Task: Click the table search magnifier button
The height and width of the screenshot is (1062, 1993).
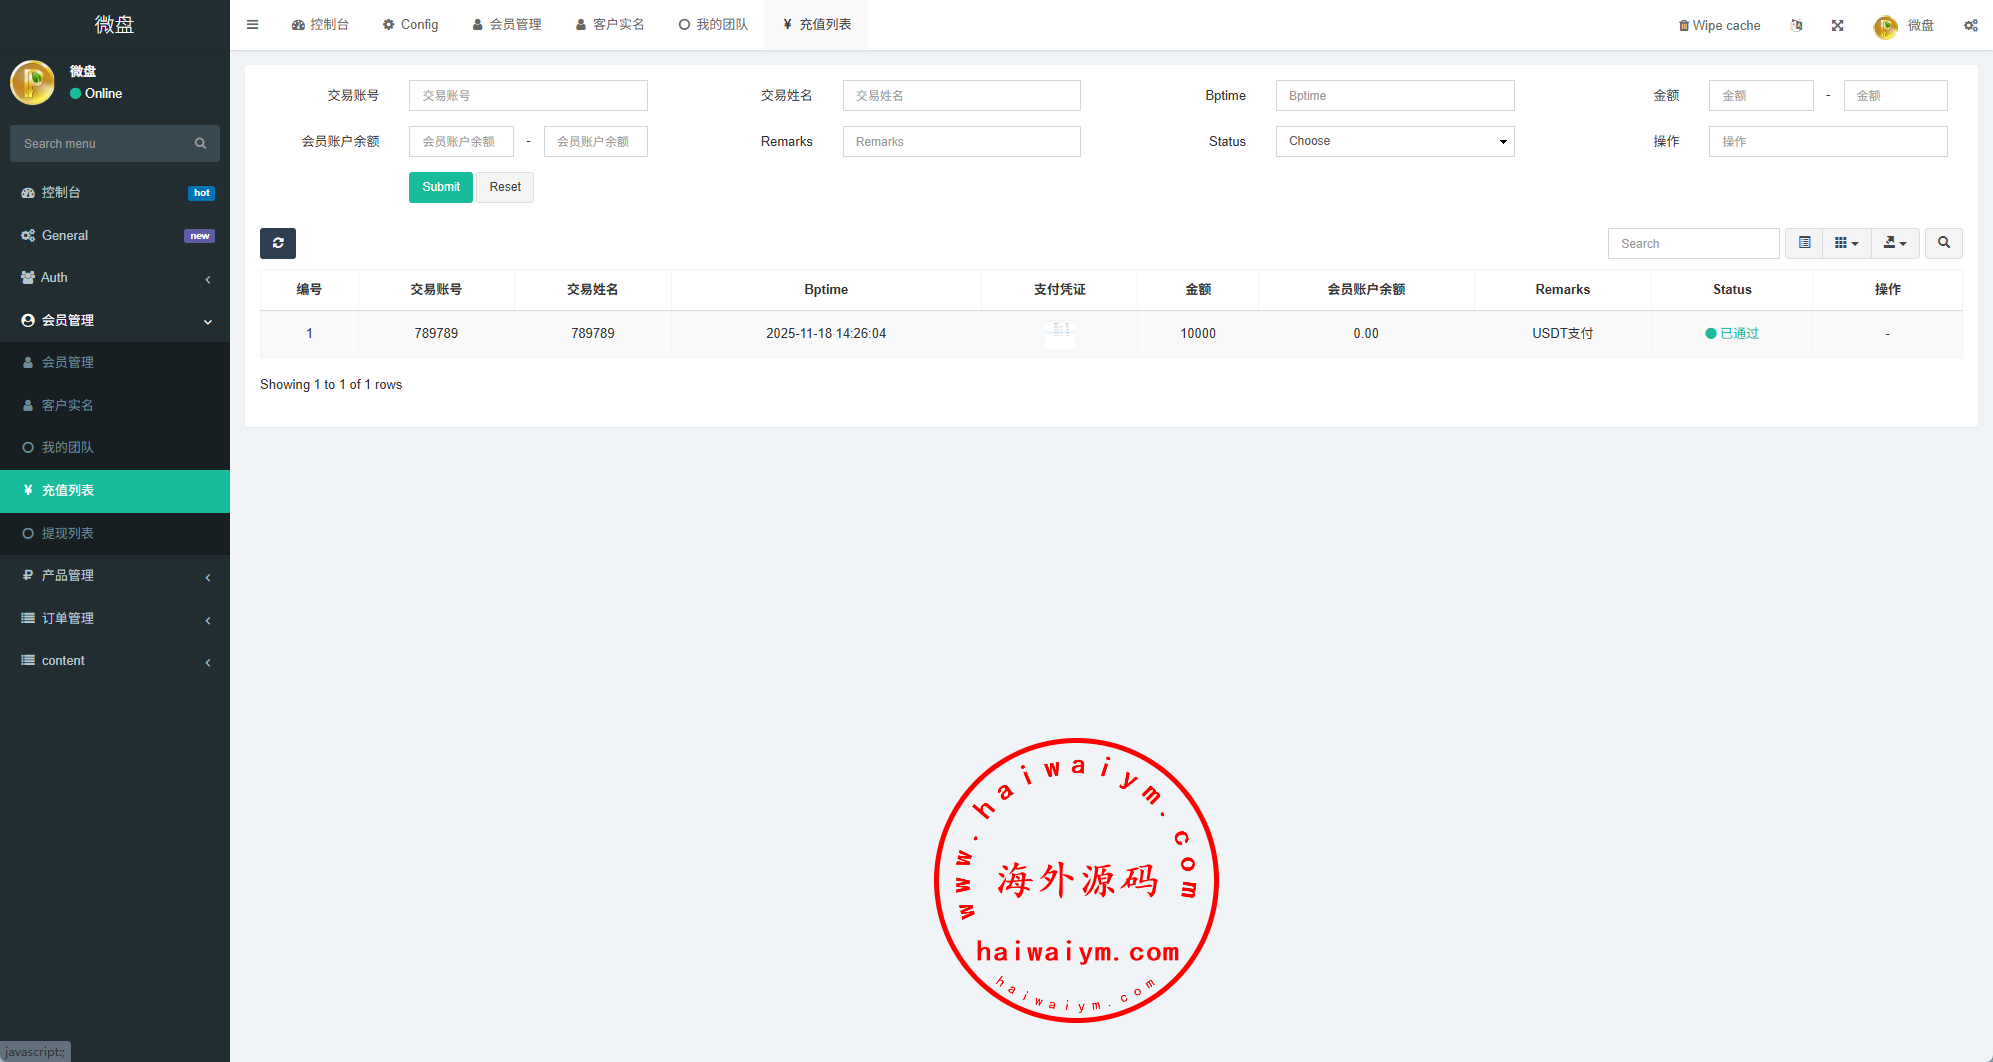Action: tap(1943, 243)
